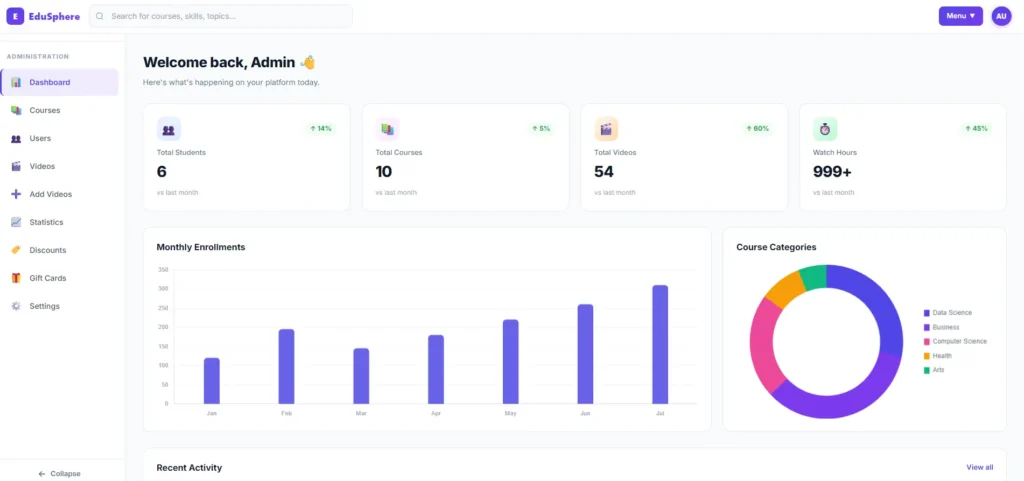Viewport: 1024px width, 481px height.
Task: Click the Add Videos plus icon
Action: 16,194
